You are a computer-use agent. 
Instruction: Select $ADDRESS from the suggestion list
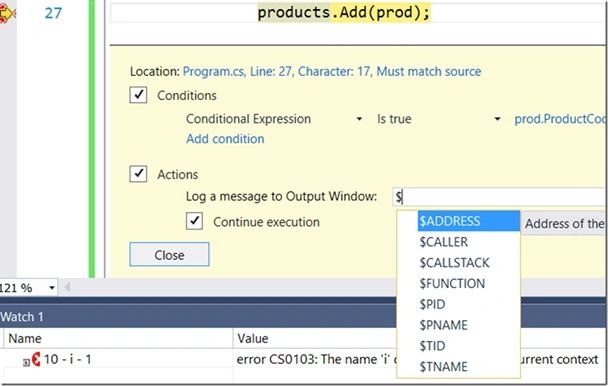(468, 221)
